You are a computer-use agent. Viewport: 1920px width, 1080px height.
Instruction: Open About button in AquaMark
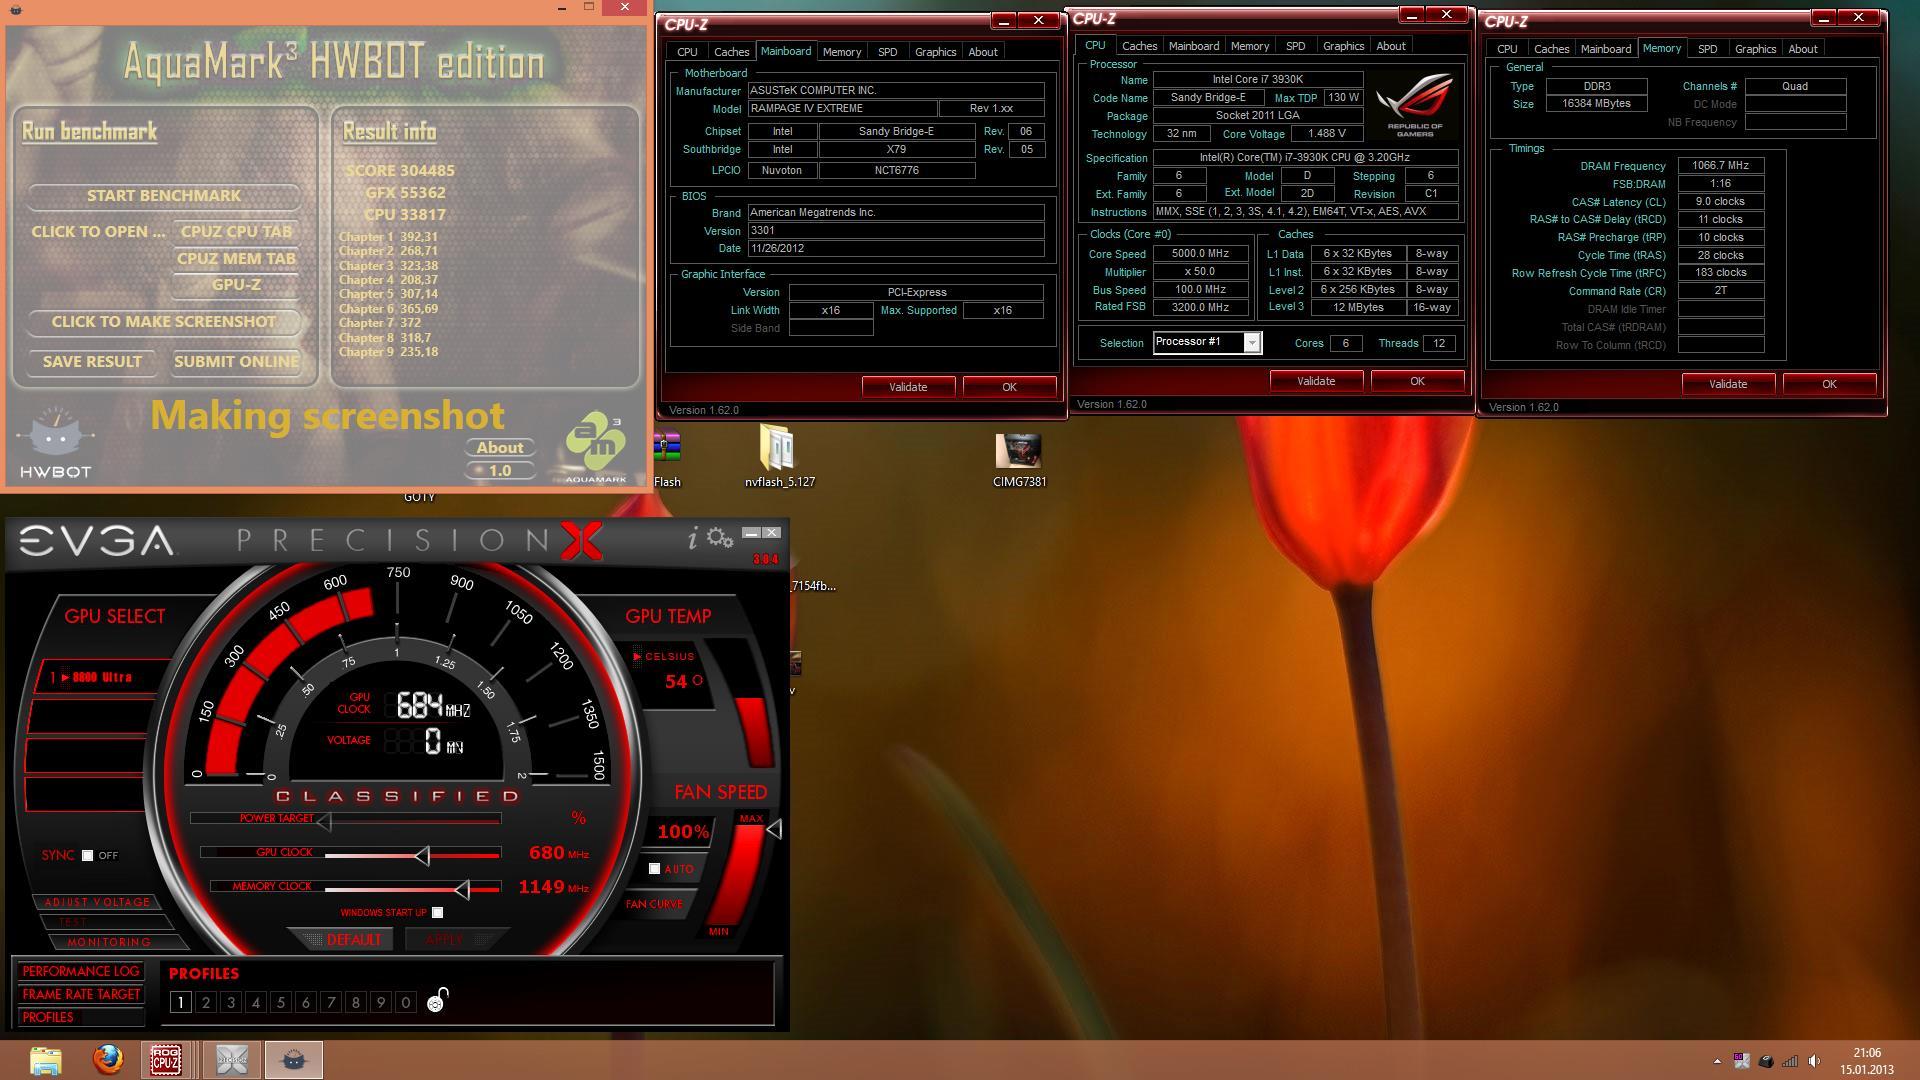(x=499, y=447)
